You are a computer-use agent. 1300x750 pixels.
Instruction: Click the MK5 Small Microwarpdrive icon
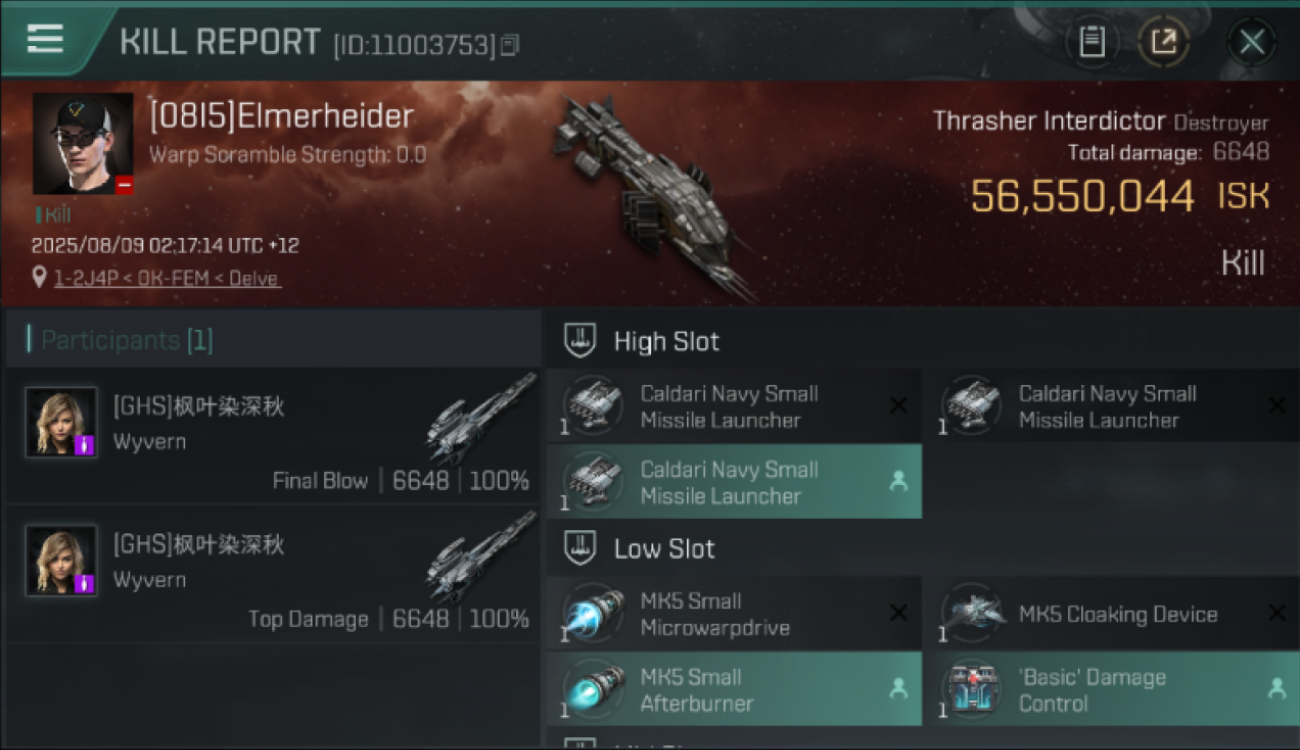pyautogui.click(x=594, y=614)
